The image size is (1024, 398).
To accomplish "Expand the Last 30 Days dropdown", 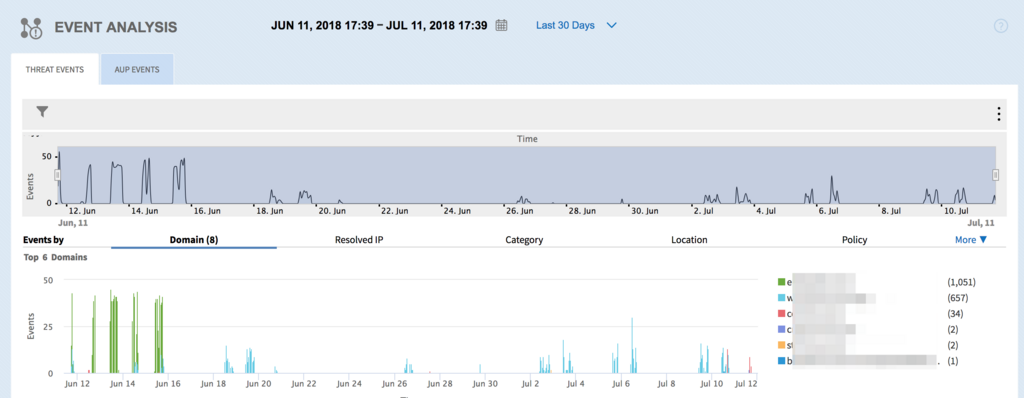I will (x=576, y=25).
